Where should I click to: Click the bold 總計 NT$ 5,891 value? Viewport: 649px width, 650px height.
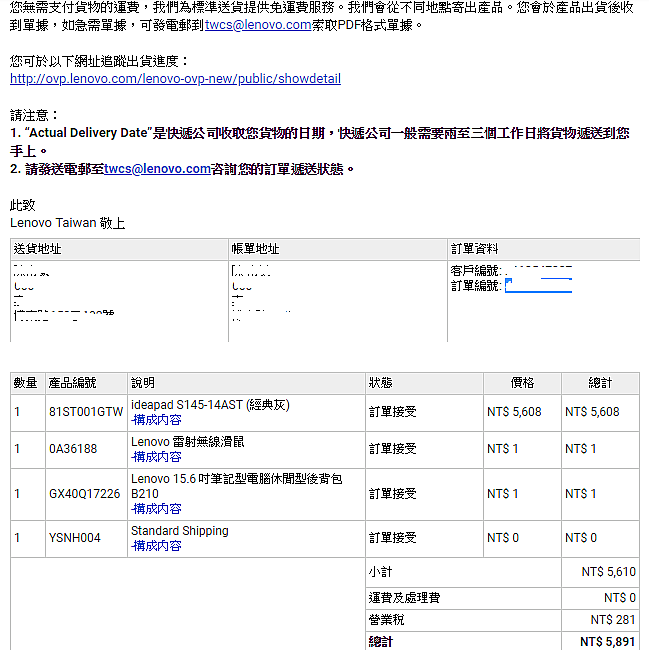[x=608, y=642]
